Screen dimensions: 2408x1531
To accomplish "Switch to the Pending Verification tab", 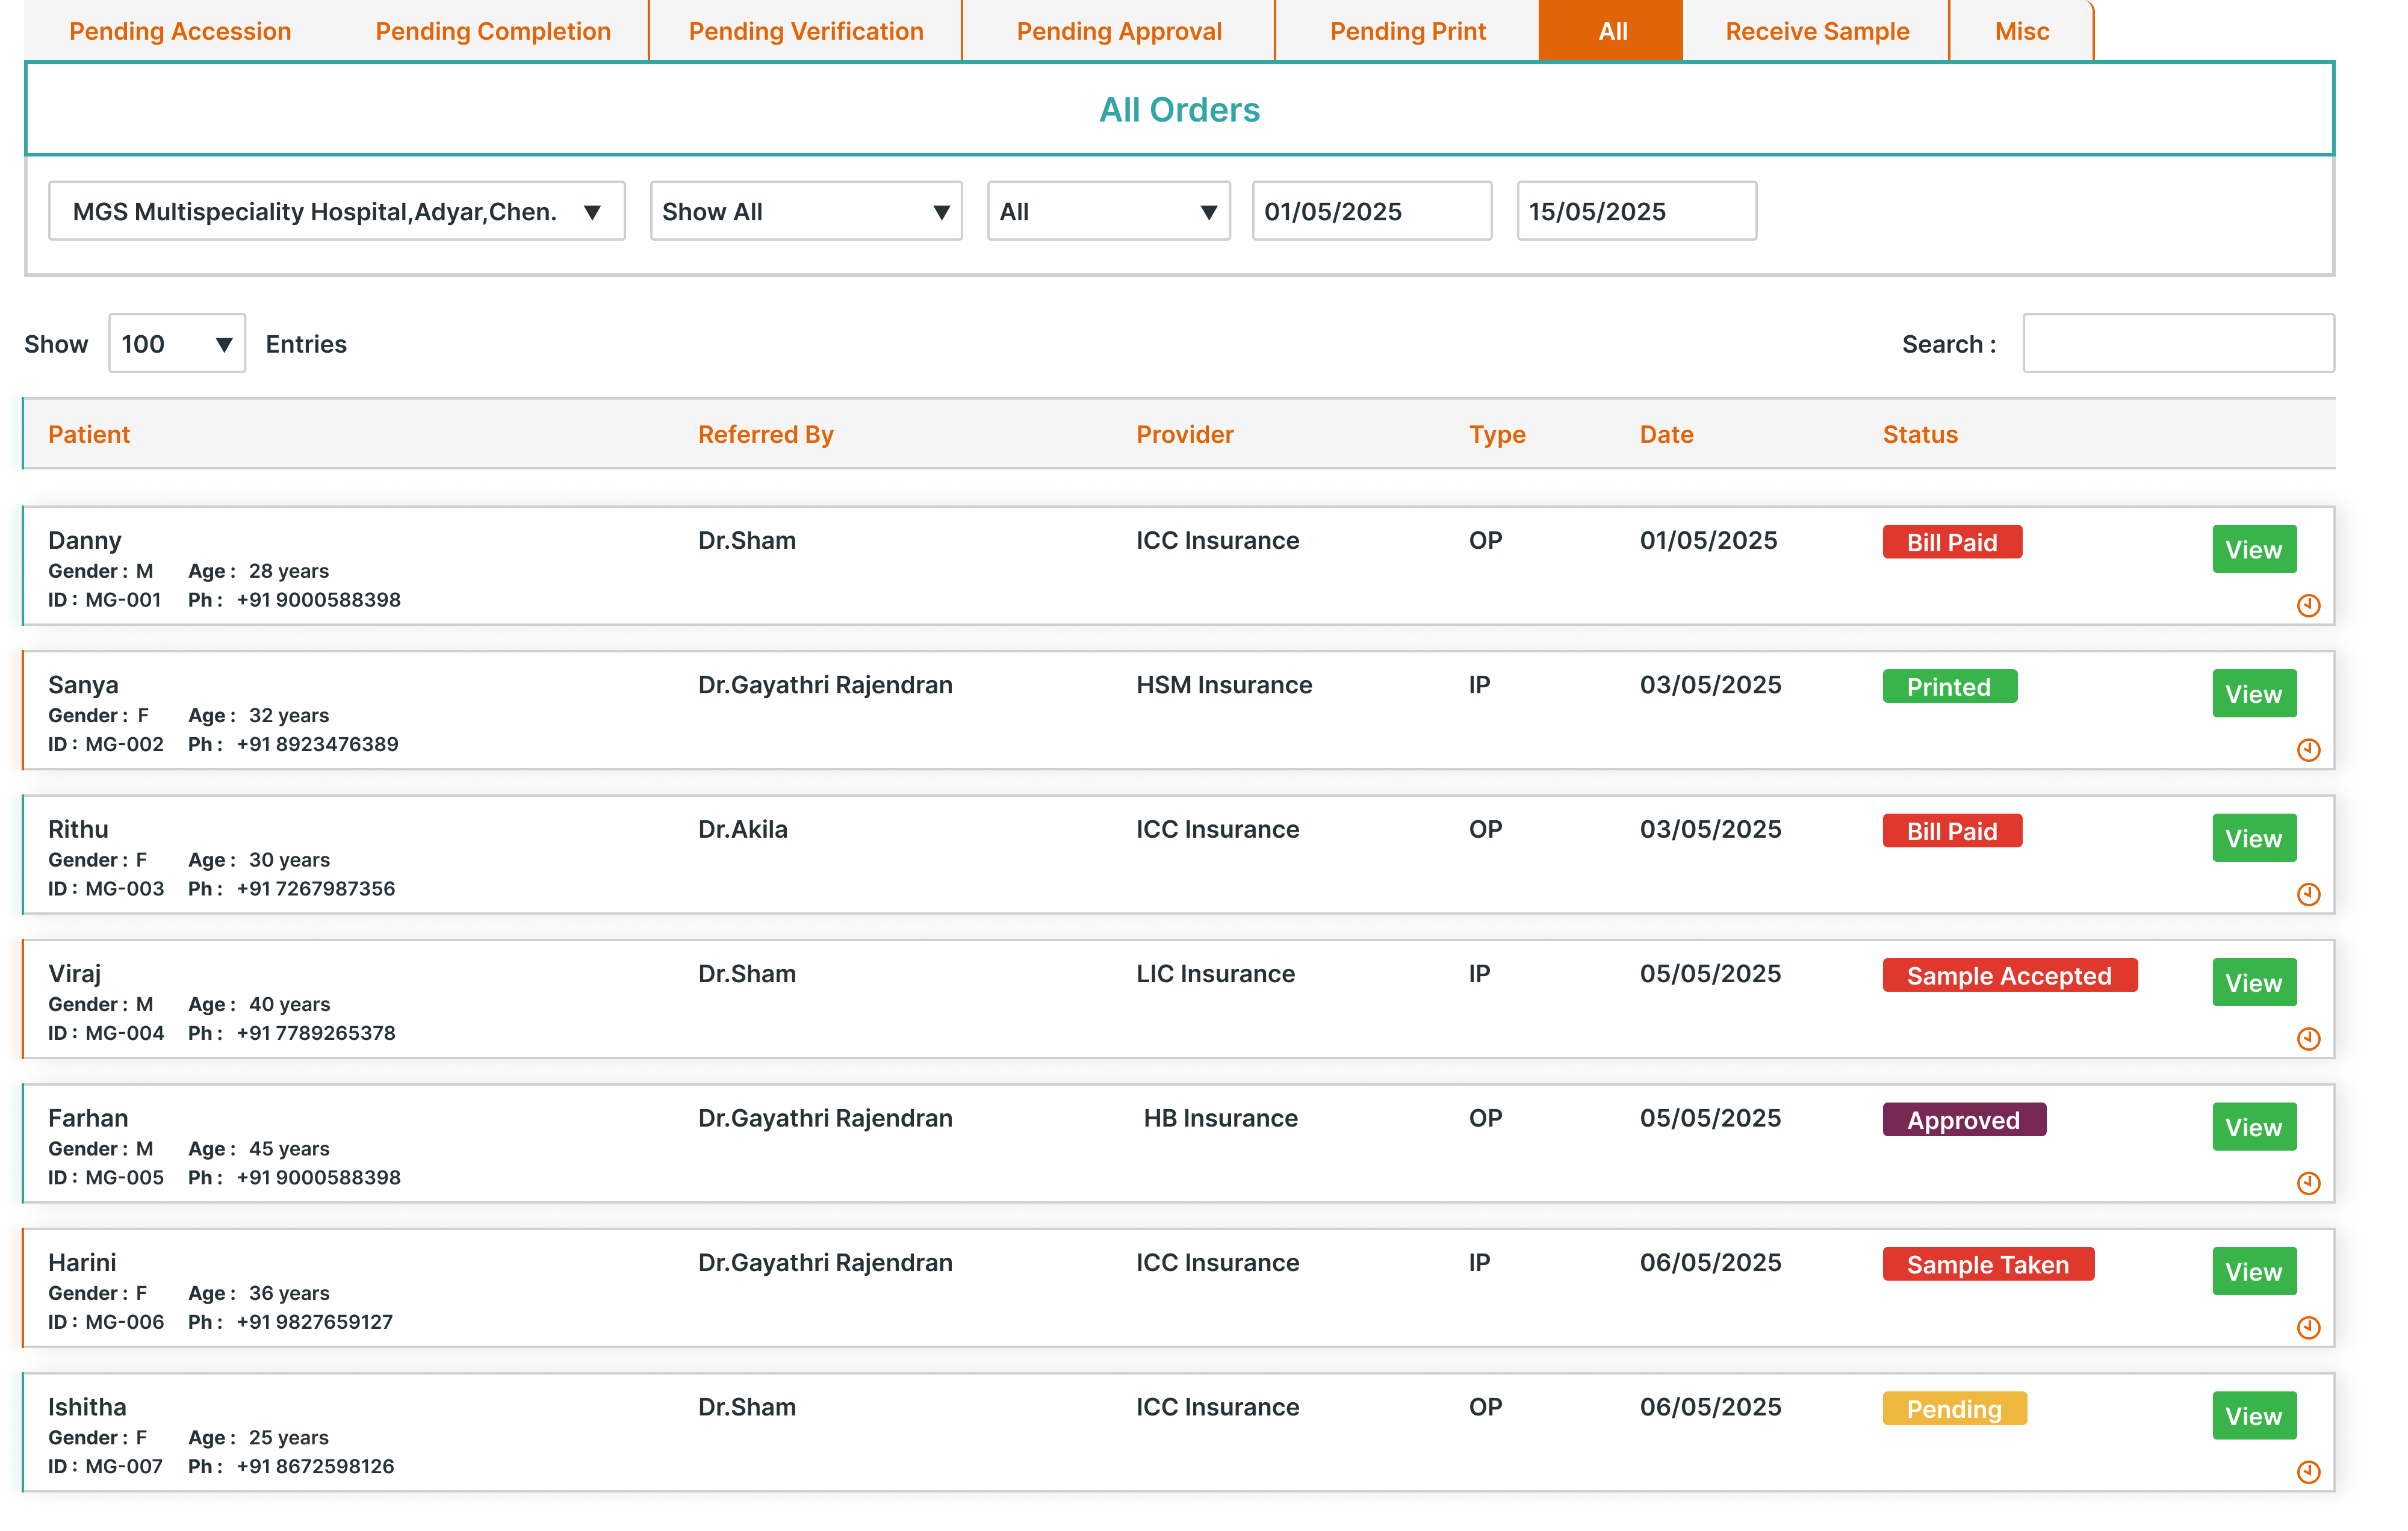I will click(805, 31).
